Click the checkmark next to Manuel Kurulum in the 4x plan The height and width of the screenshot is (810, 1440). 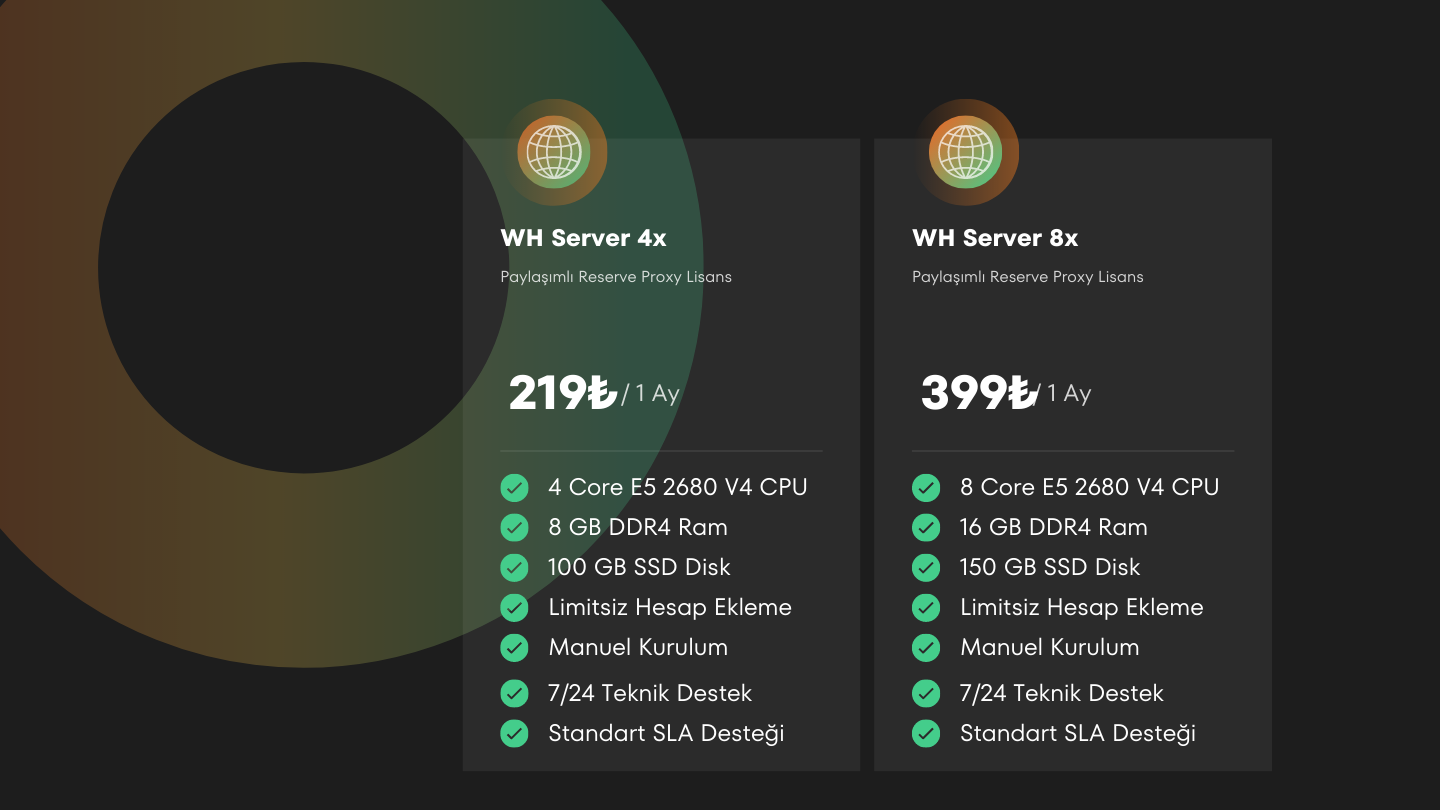tap(514, 648)
